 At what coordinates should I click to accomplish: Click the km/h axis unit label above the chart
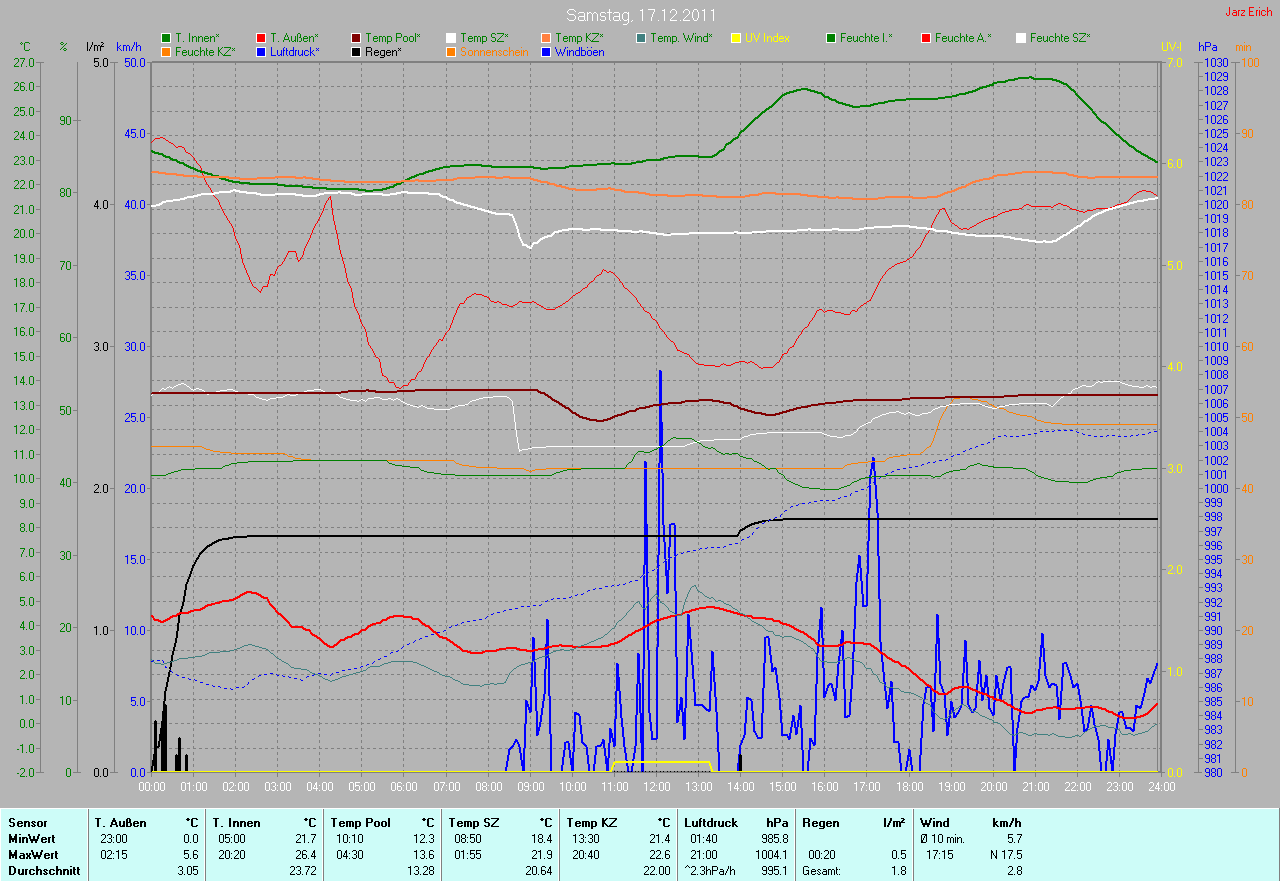128,47
